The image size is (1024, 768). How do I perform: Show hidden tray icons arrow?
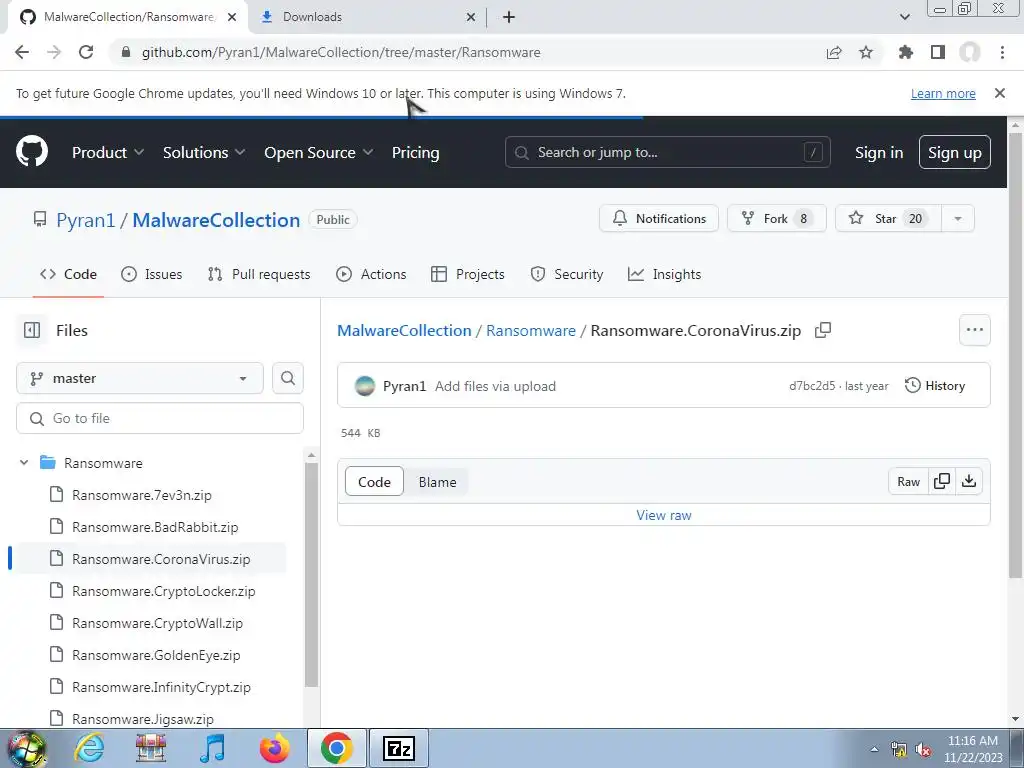click(874, 750)
